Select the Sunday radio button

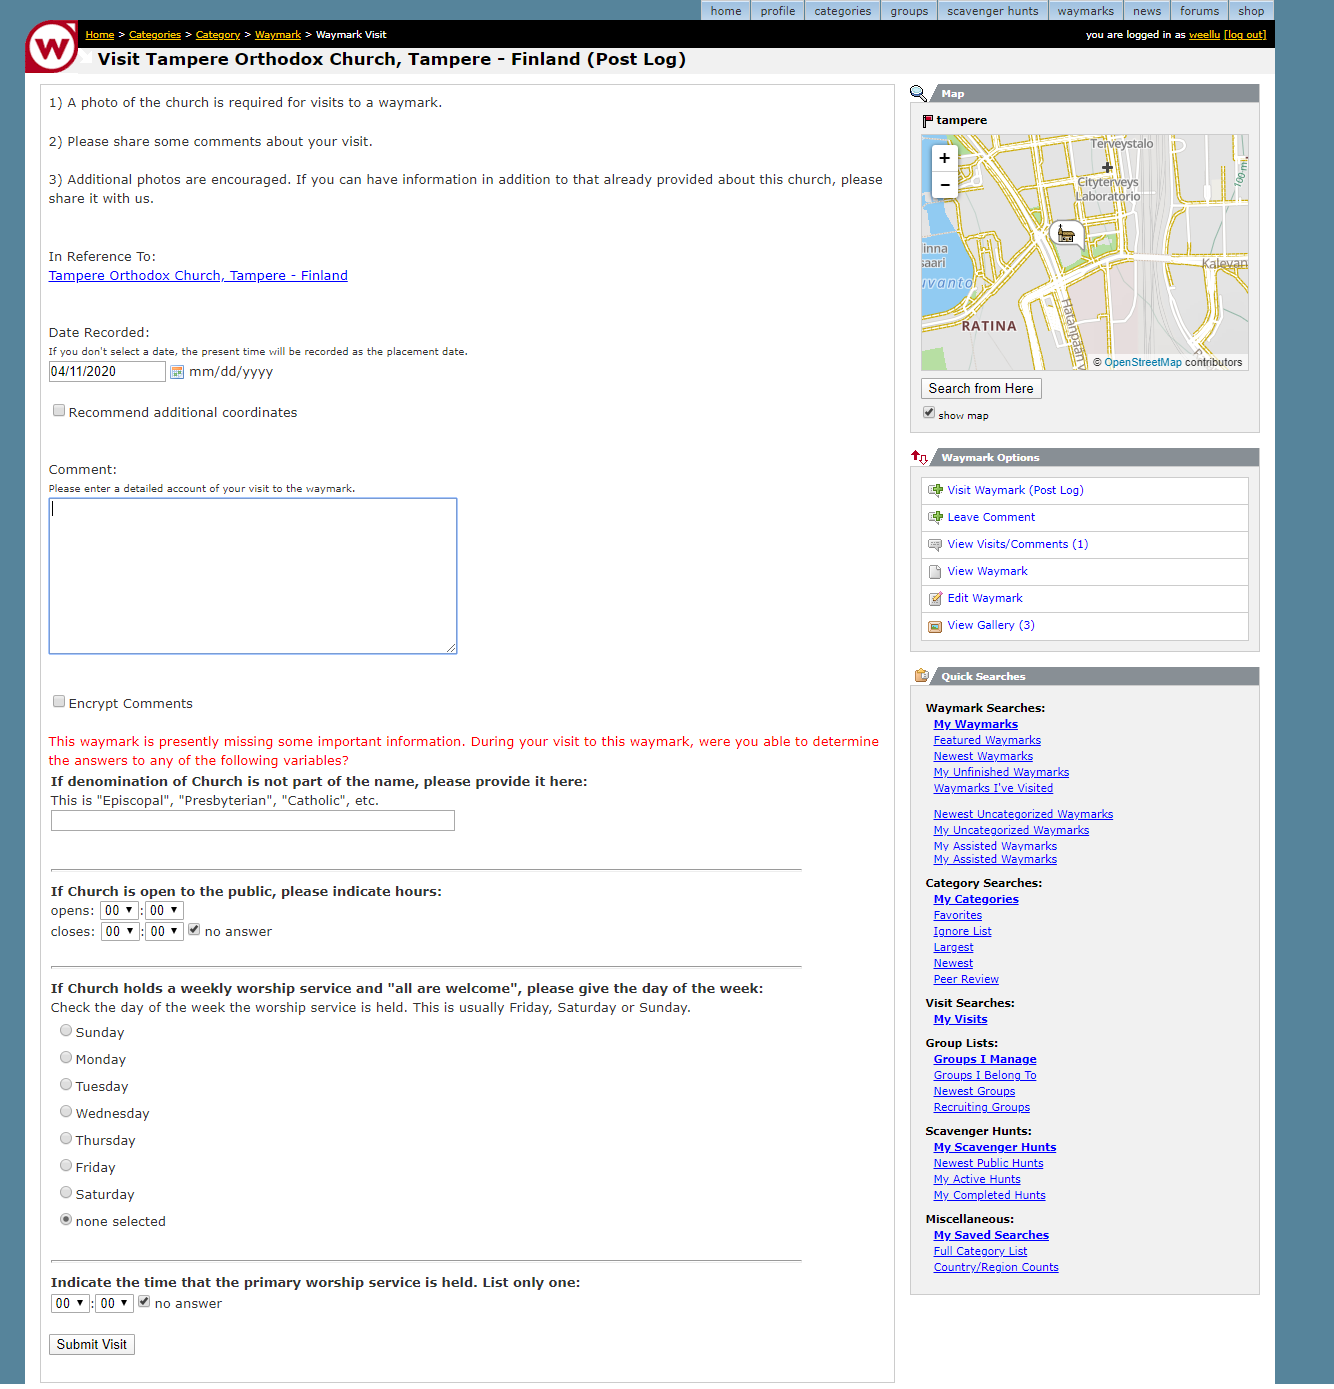tap(66, 1031)
